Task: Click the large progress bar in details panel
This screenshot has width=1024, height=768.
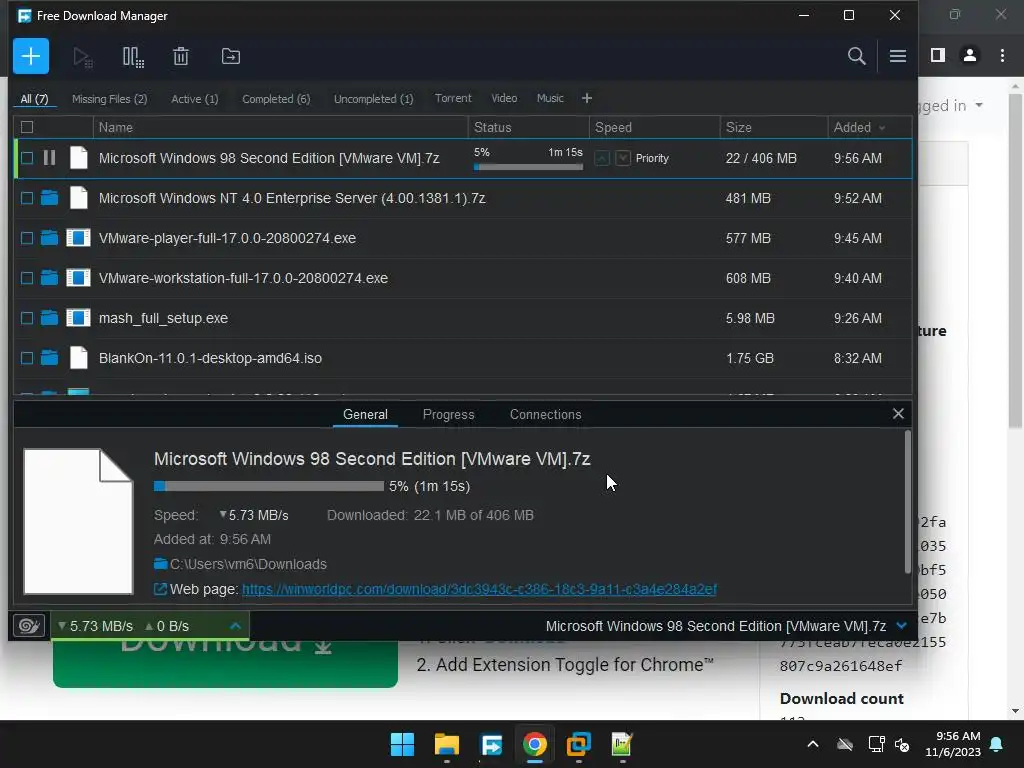Action: 268,486
